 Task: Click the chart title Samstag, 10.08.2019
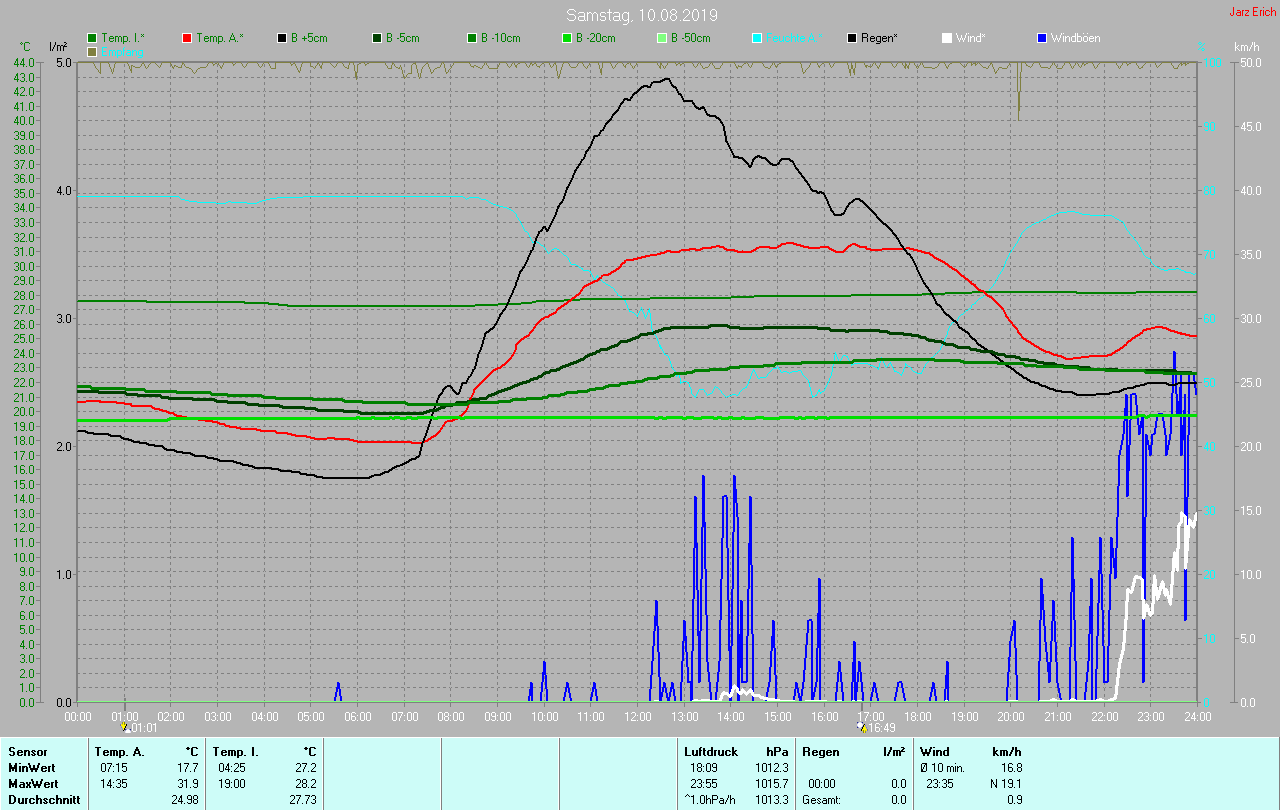pos(641,15)
